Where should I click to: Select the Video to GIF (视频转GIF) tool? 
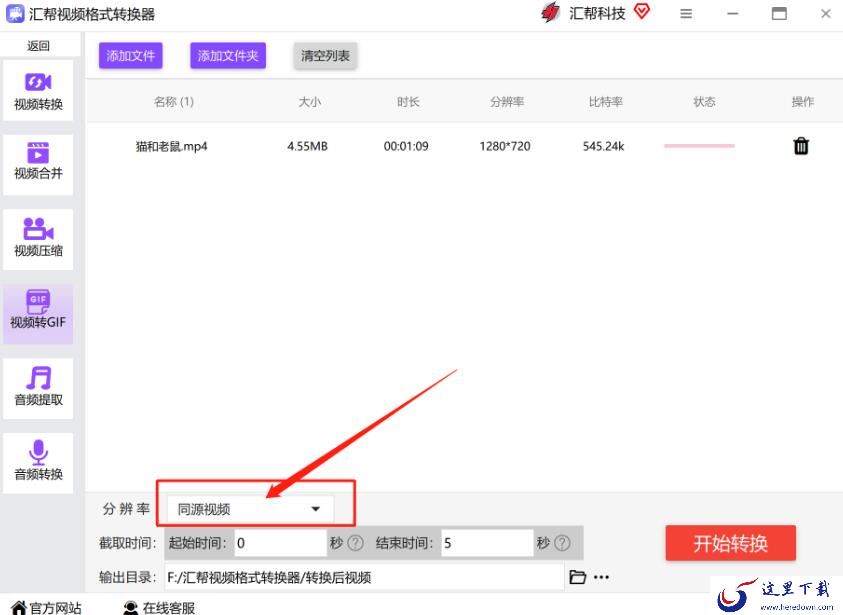pos(38,312)
